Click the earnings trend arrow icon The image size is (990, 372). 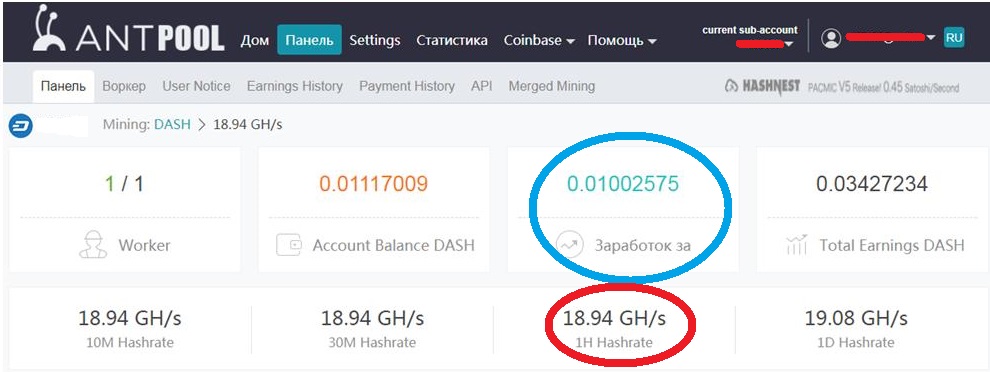pos(570,245)
